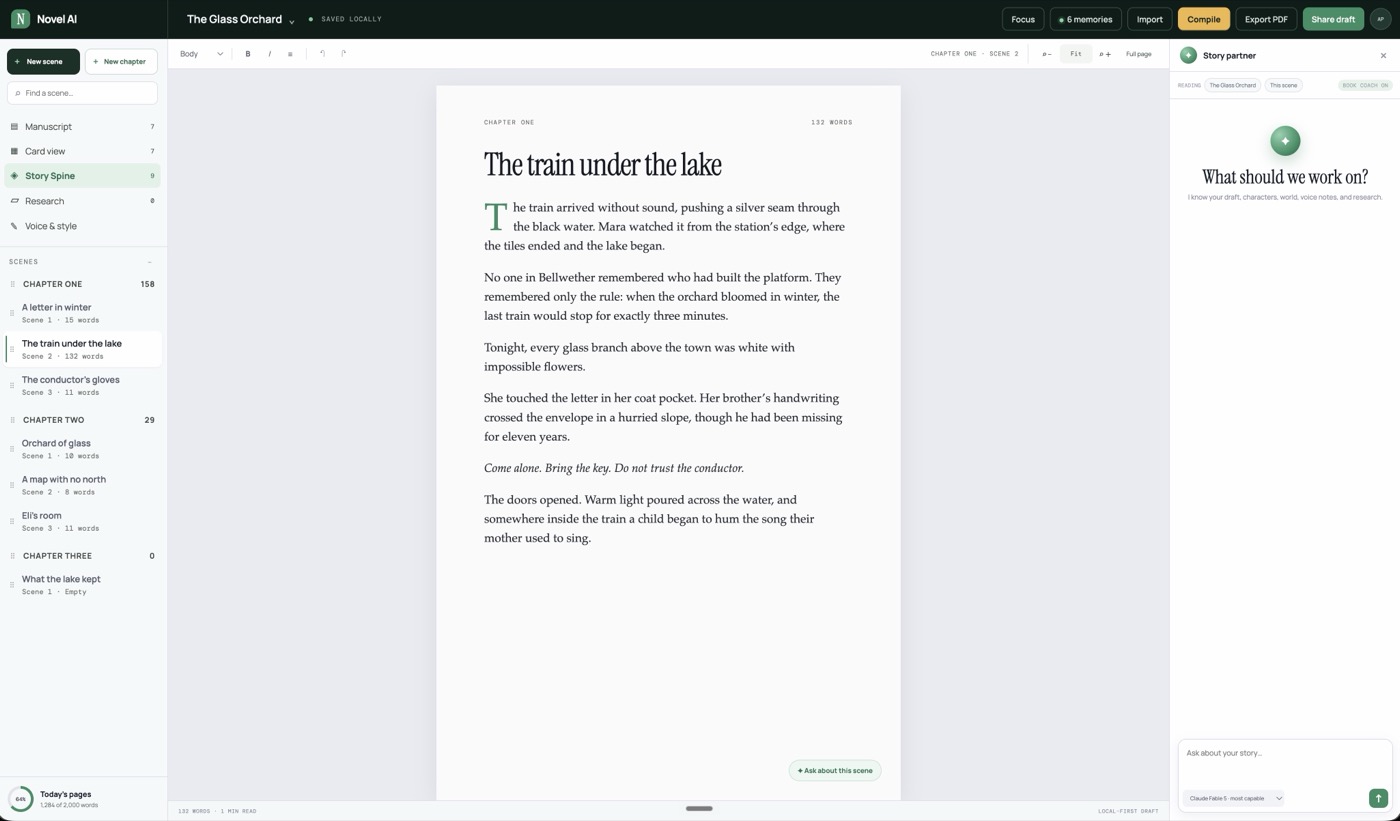1400x821 pixels.
Task: Click the Compile button
Action: (x=1203, y=19)
